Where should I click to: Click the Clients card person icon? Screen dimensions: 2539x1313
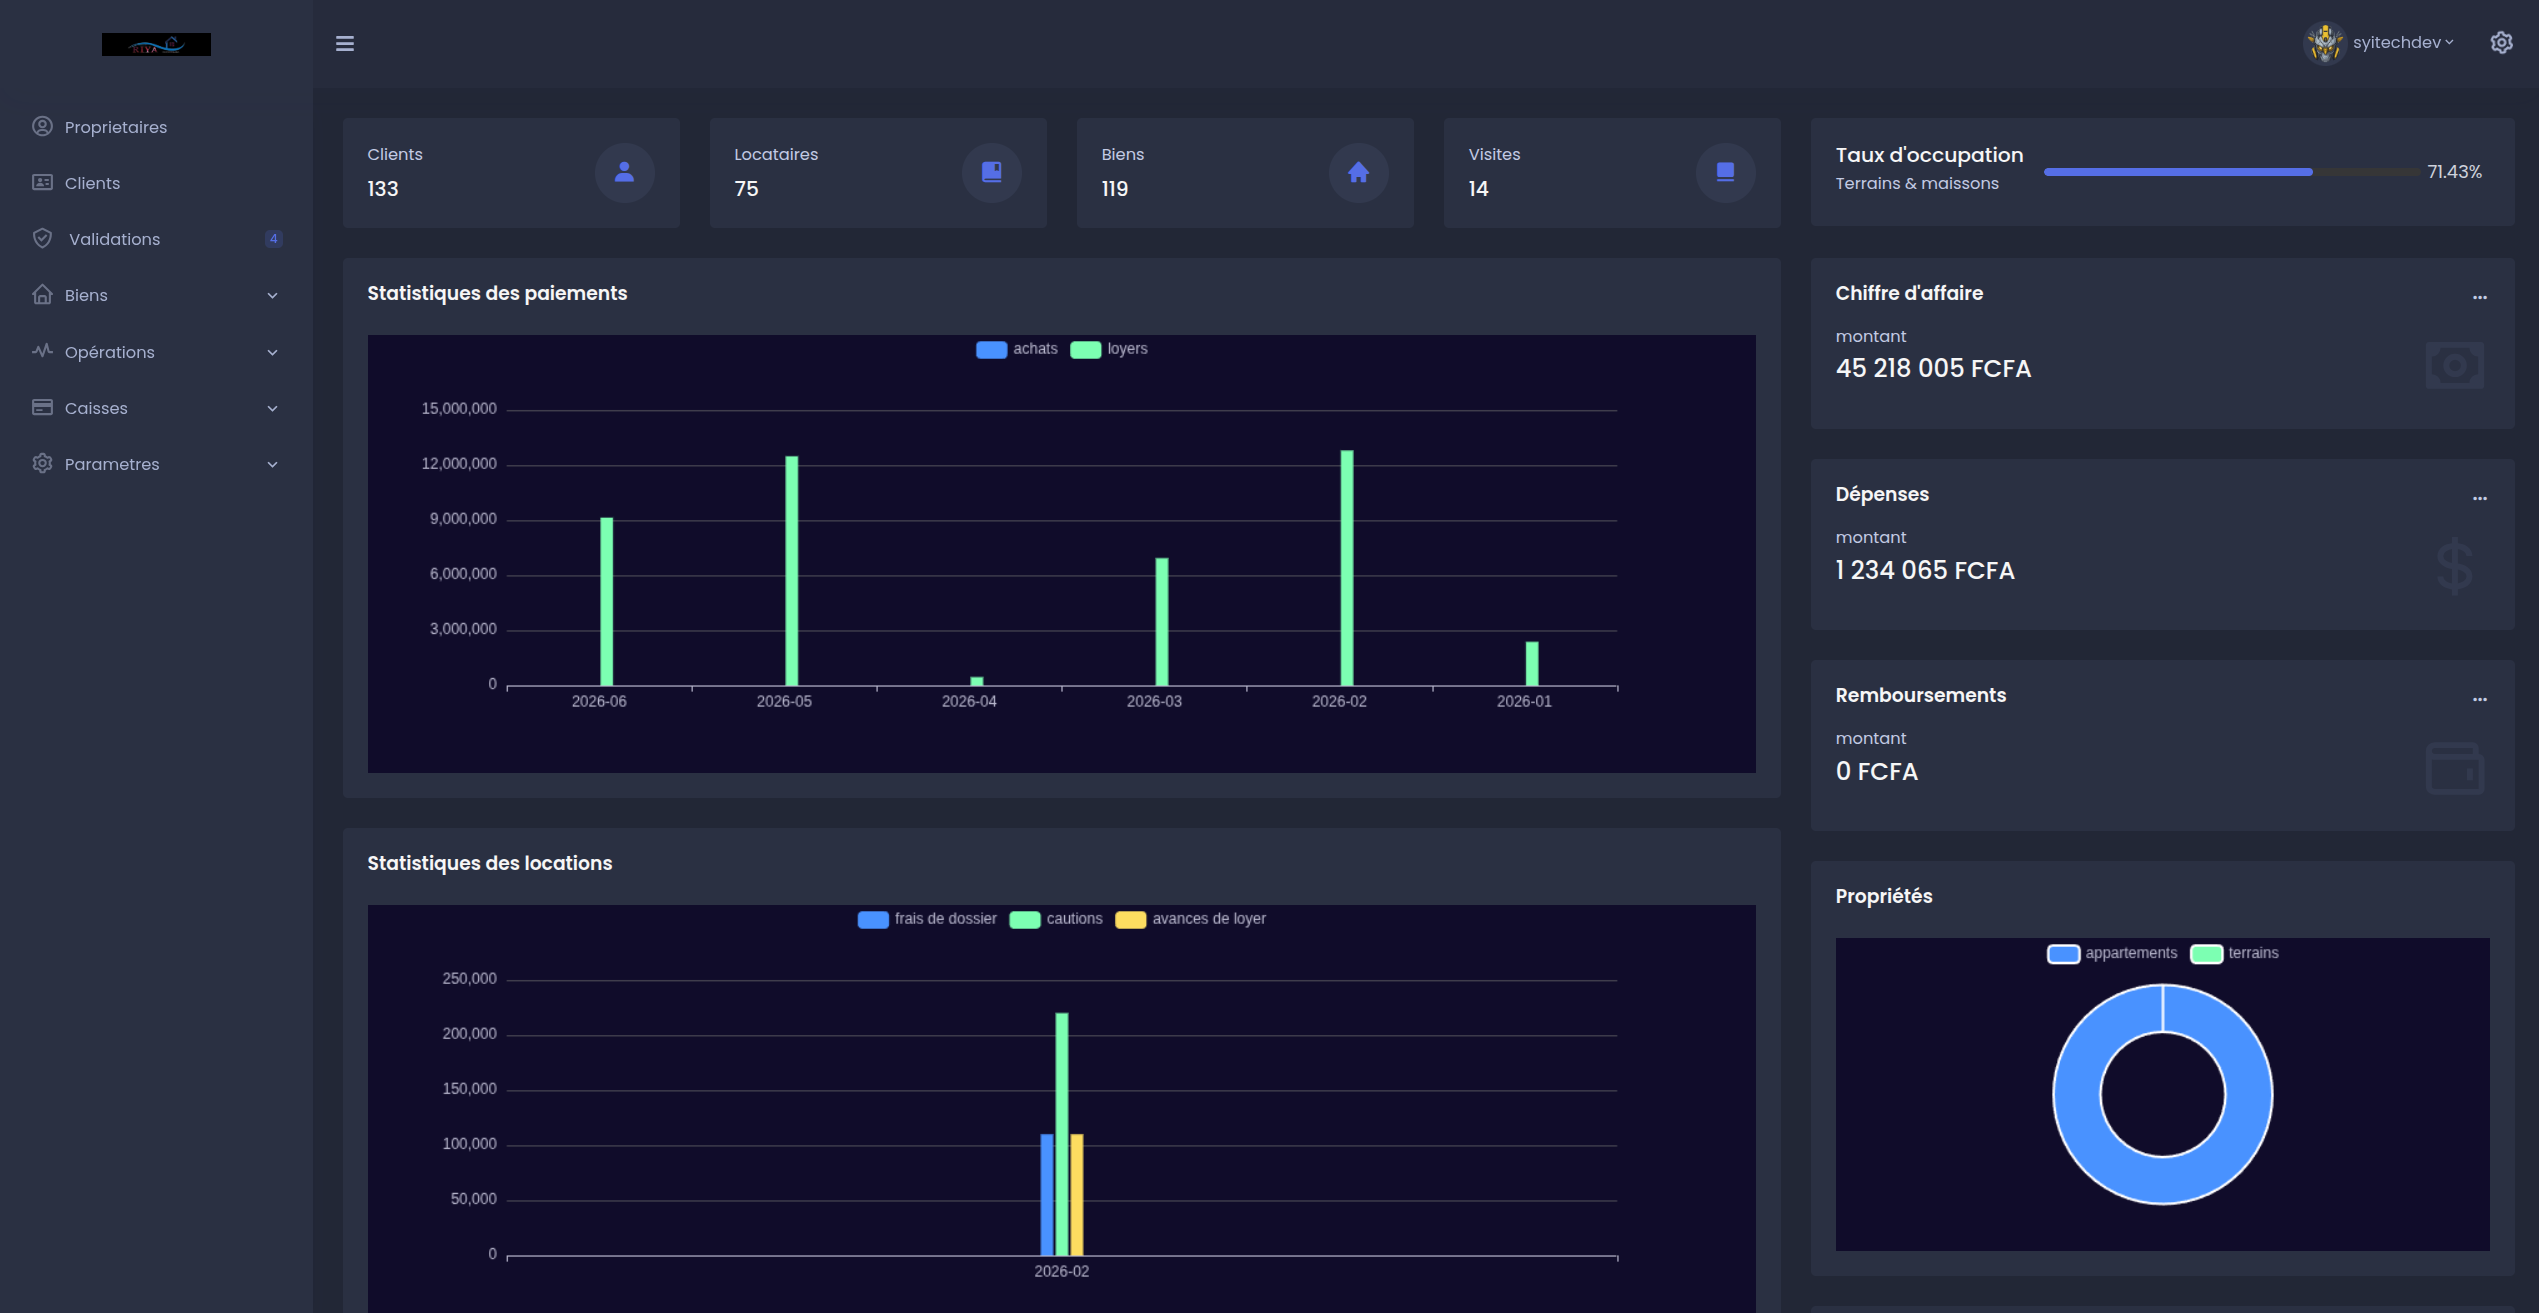pyautogui.click(x=625, y=172)
